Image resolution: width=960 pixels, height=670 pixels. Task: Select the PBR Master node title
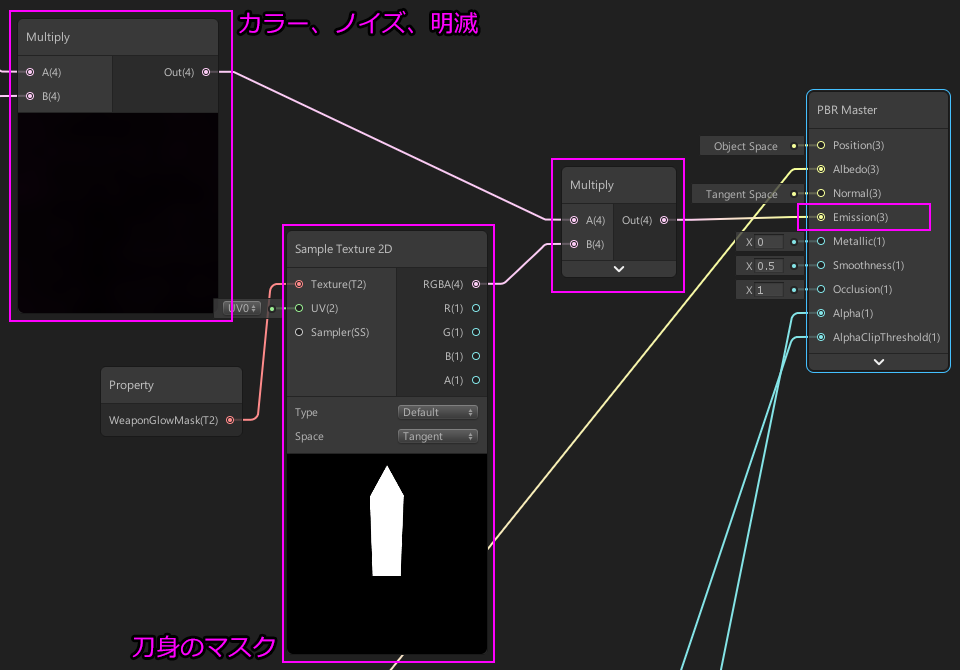coord(847,110)
